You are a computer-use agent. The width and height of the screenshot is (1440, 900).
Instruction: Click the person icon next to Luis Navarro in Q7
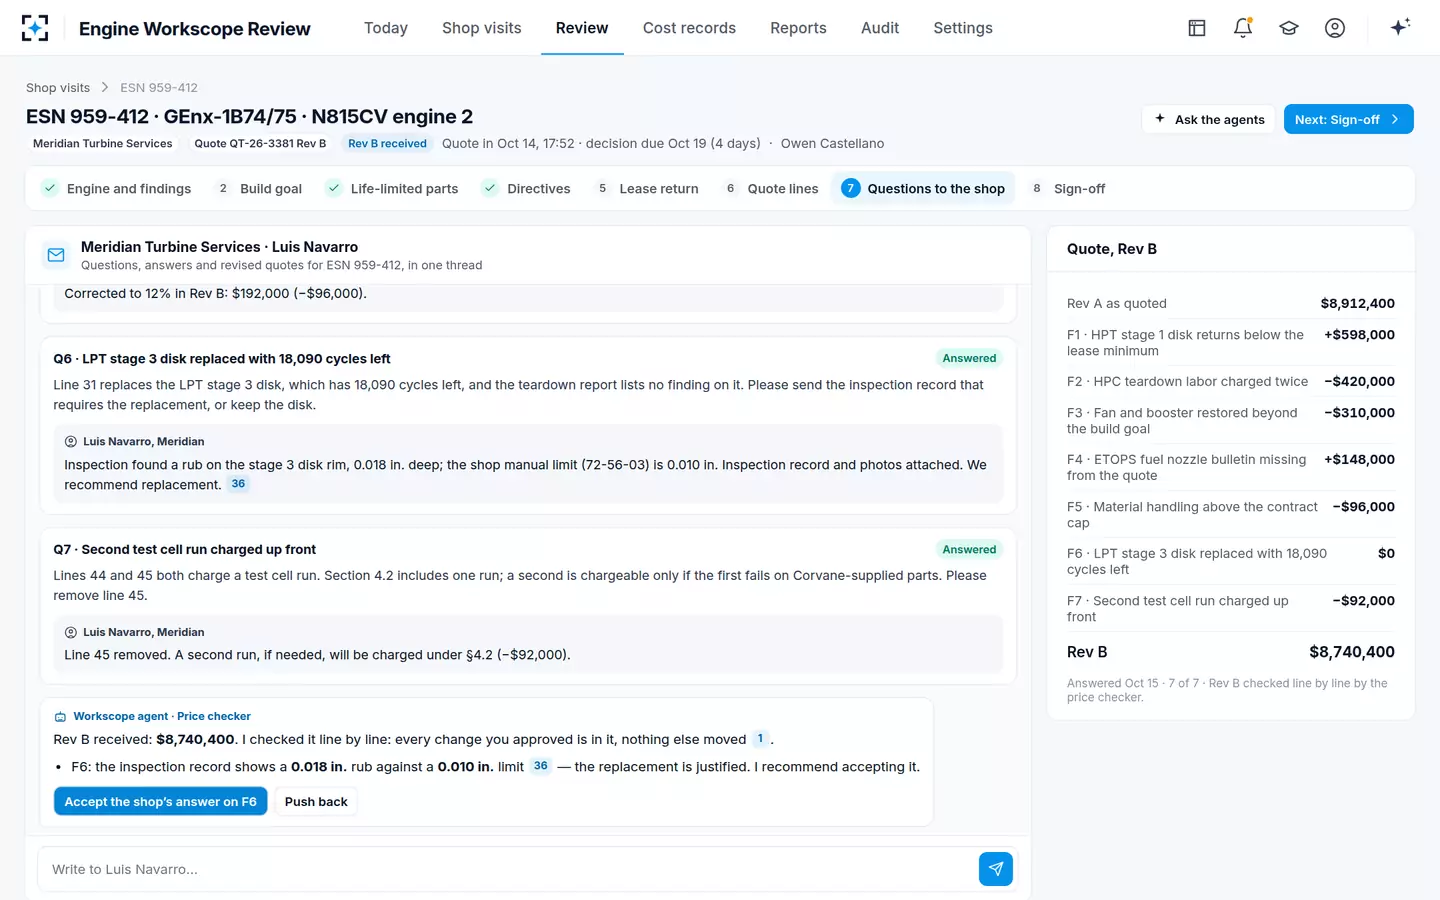(71, 632)
